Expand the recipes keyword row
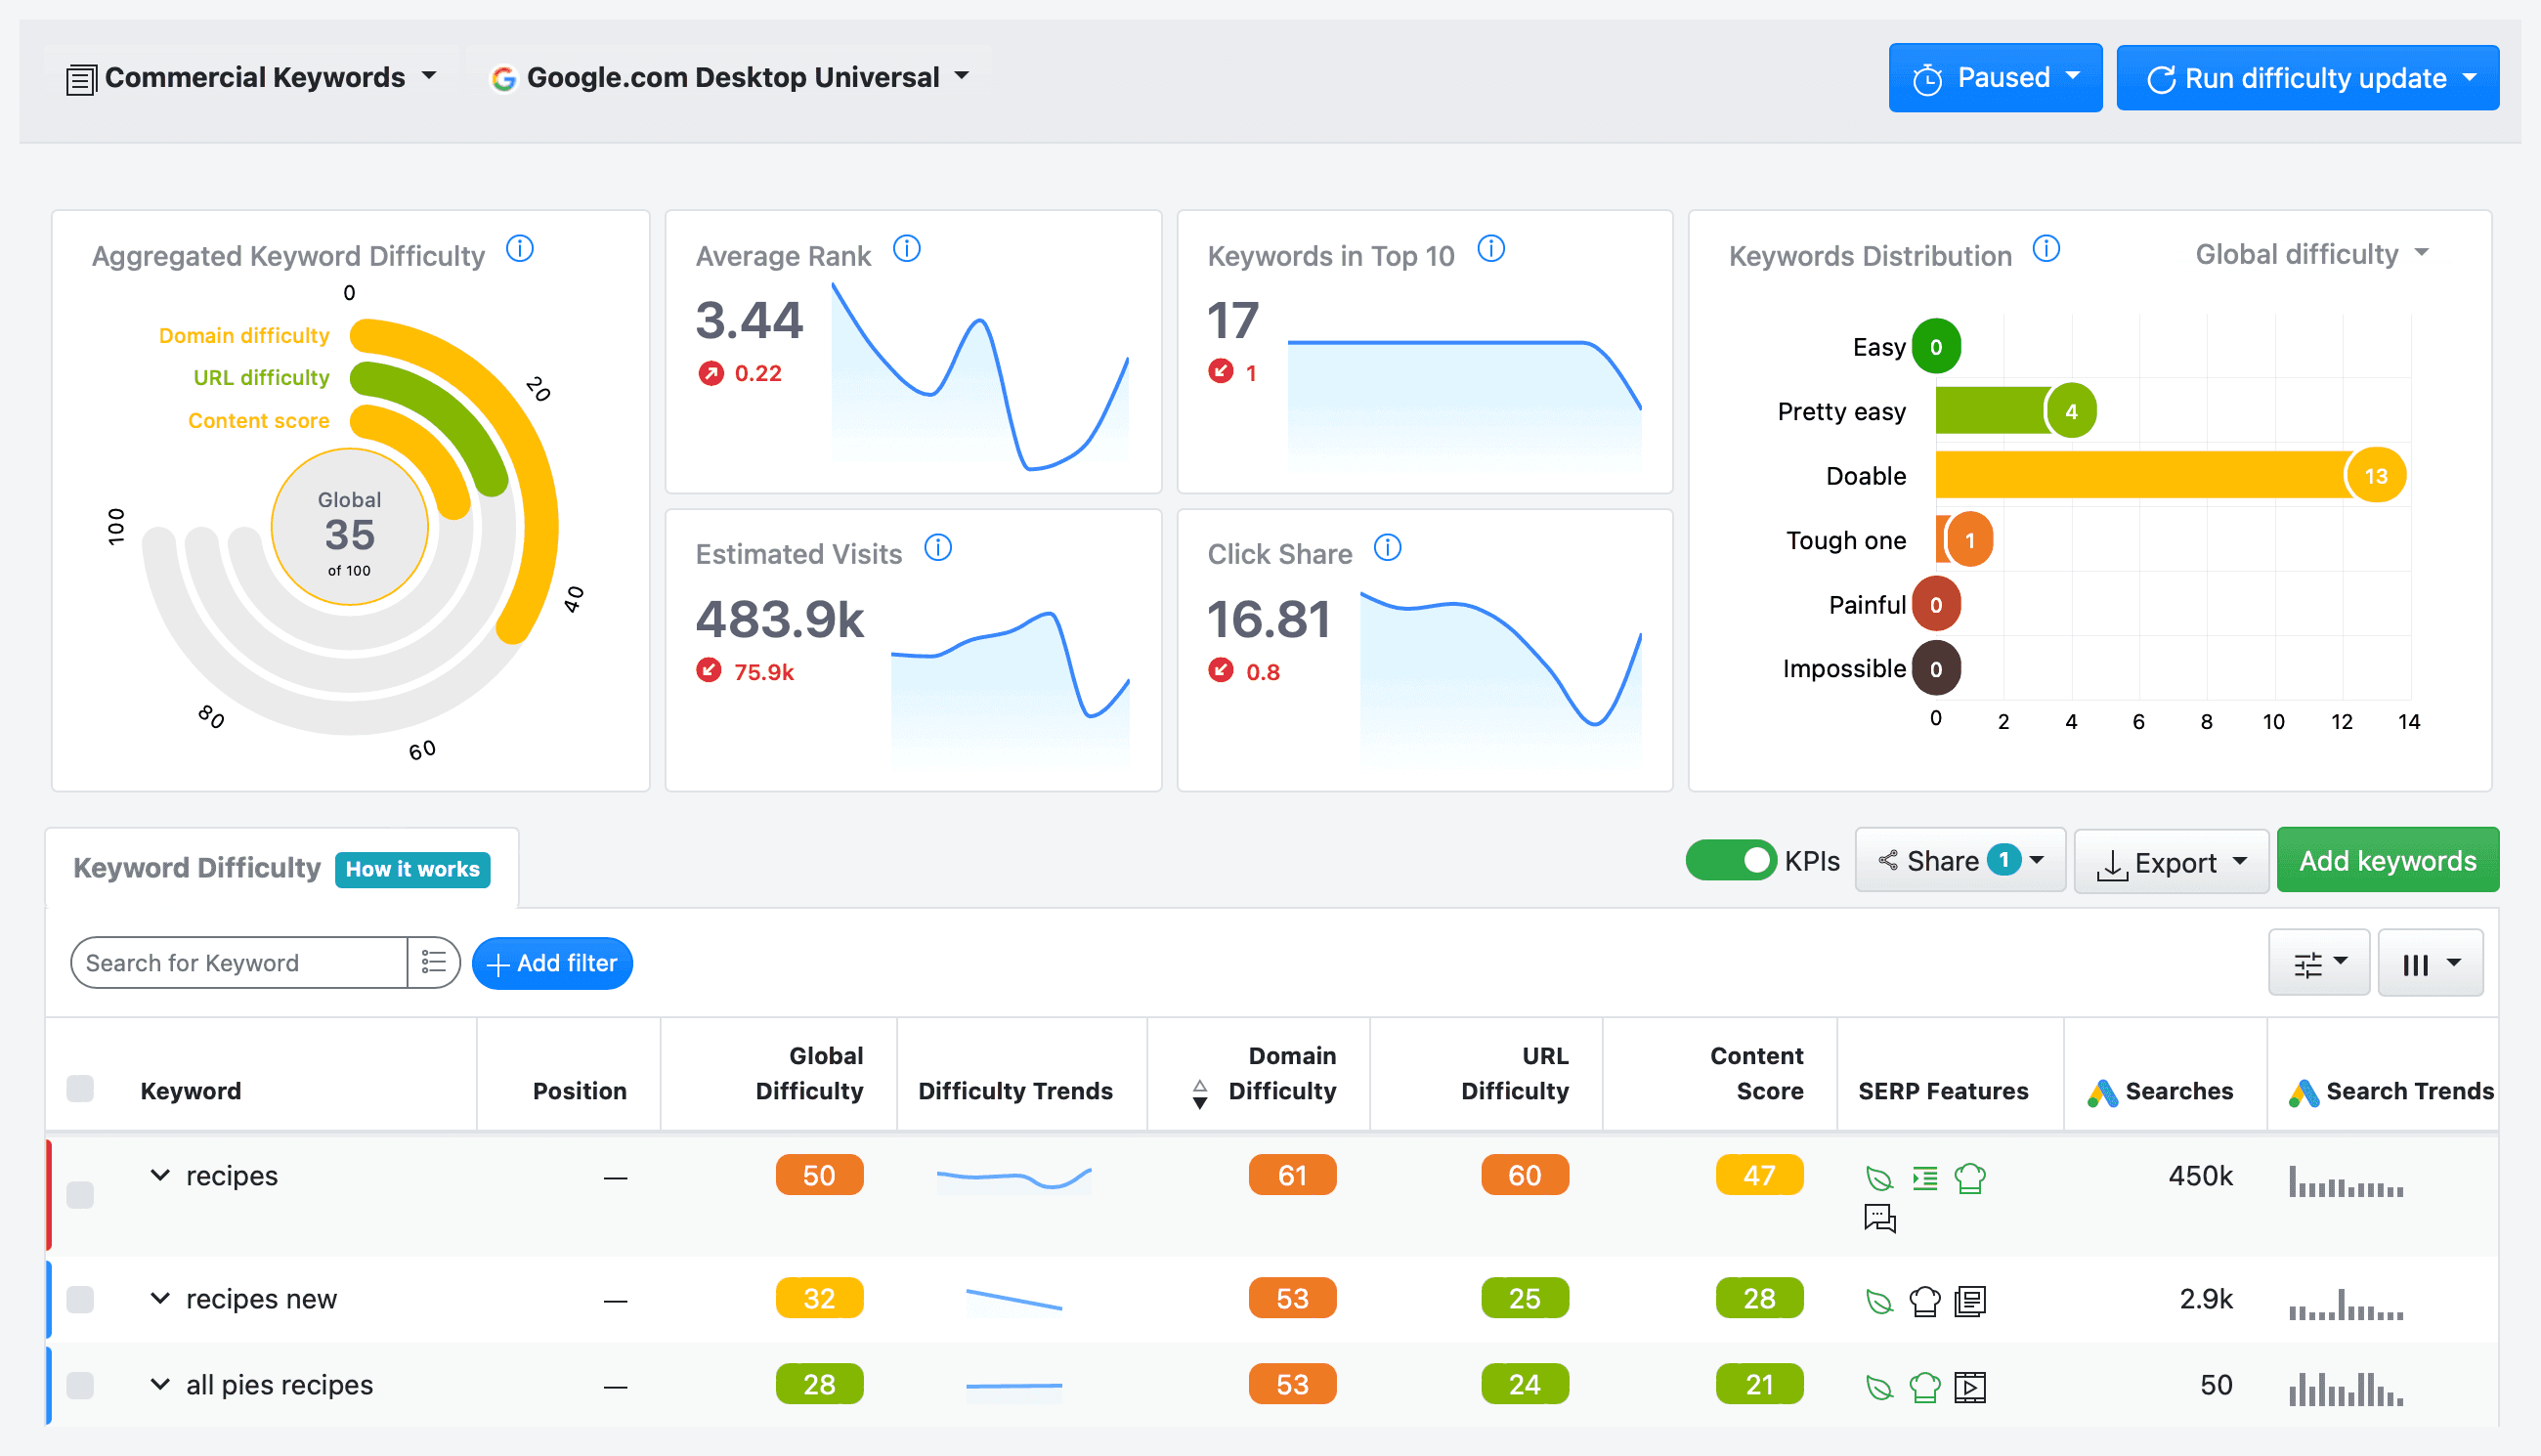The image size is (2541, 1456). coord(160,1175)
